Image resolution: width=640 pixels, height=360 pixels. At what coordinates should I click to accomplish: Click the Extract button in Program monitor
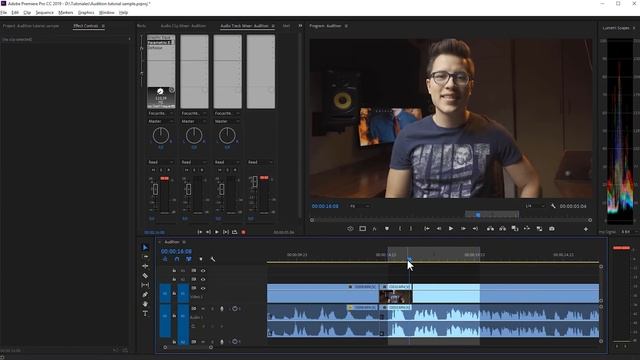[x=502, y=229]
